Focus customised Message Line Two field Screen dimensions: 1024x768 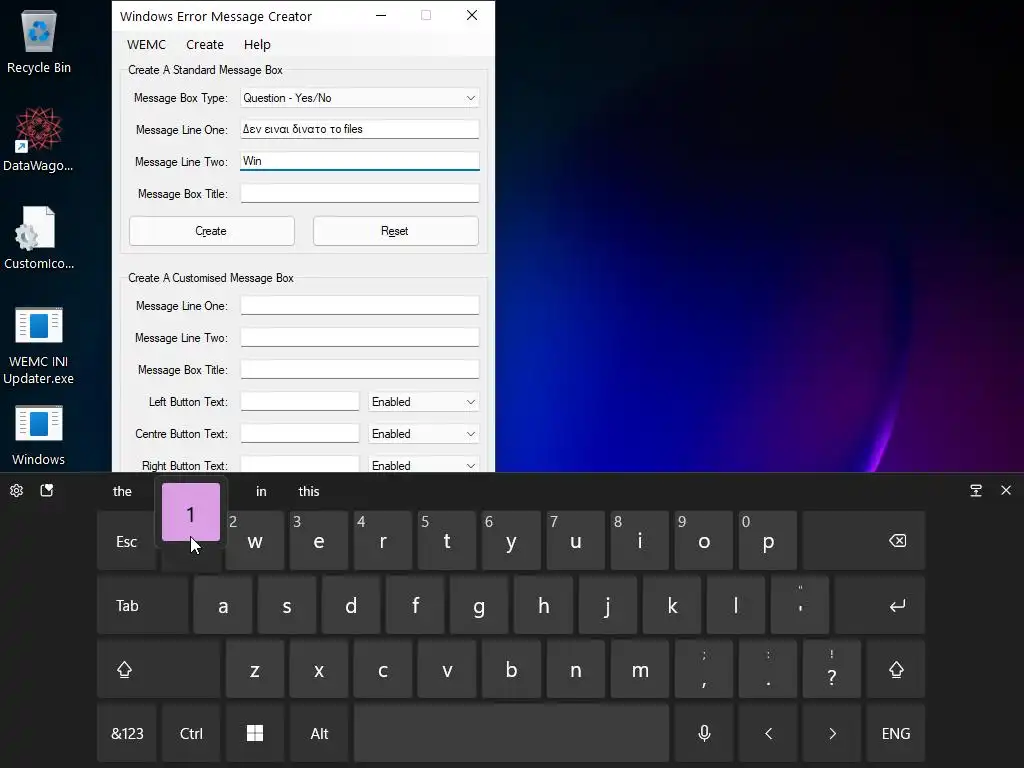coord(360,338)
